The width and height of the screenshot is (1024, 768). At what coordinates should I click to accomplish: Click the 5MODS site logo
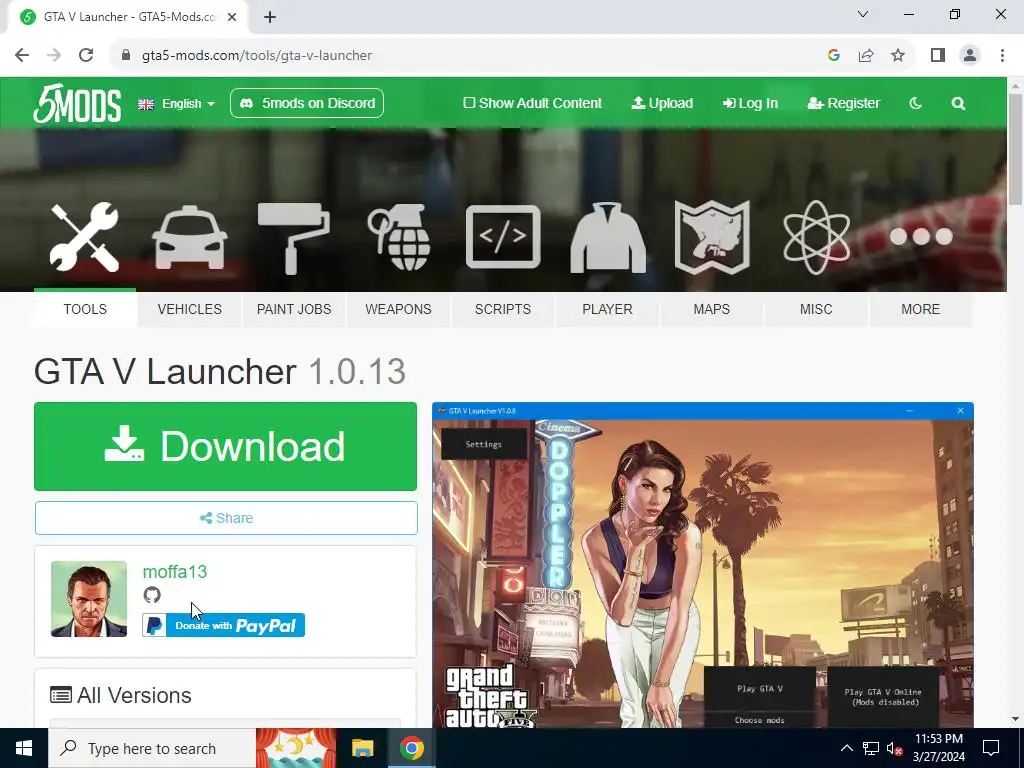coord(77,103)
